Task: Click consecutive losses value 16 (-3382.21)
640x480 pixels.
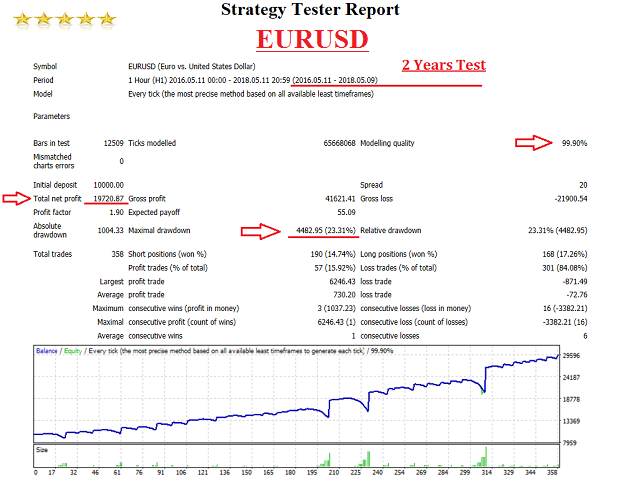Action: click(x=565, y=309)
